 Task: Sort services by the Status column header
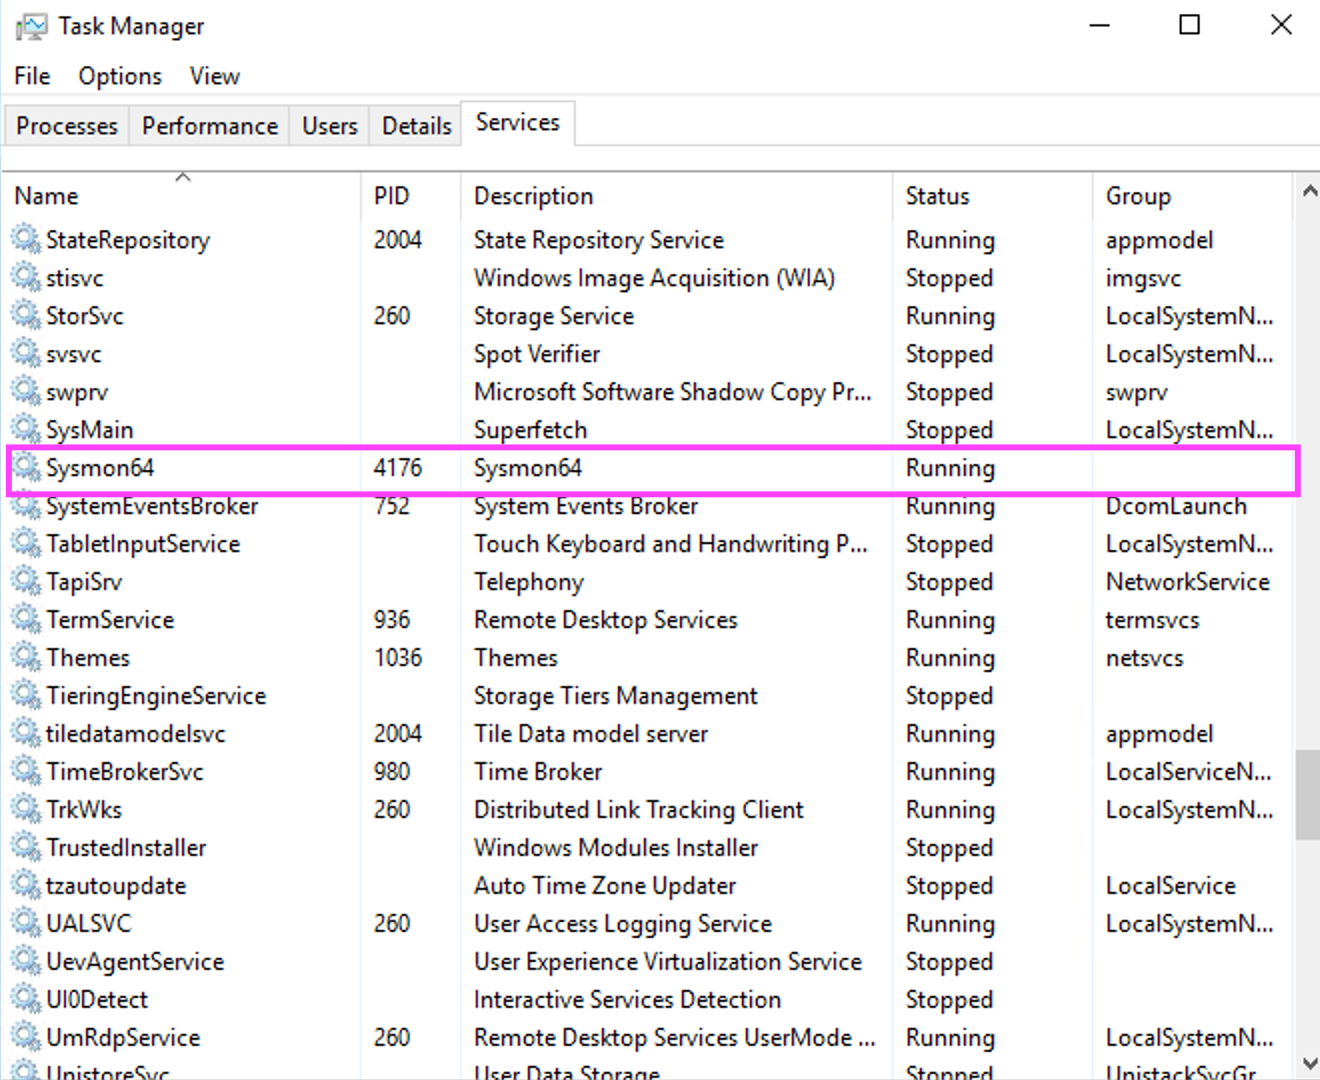coord(937,196)
